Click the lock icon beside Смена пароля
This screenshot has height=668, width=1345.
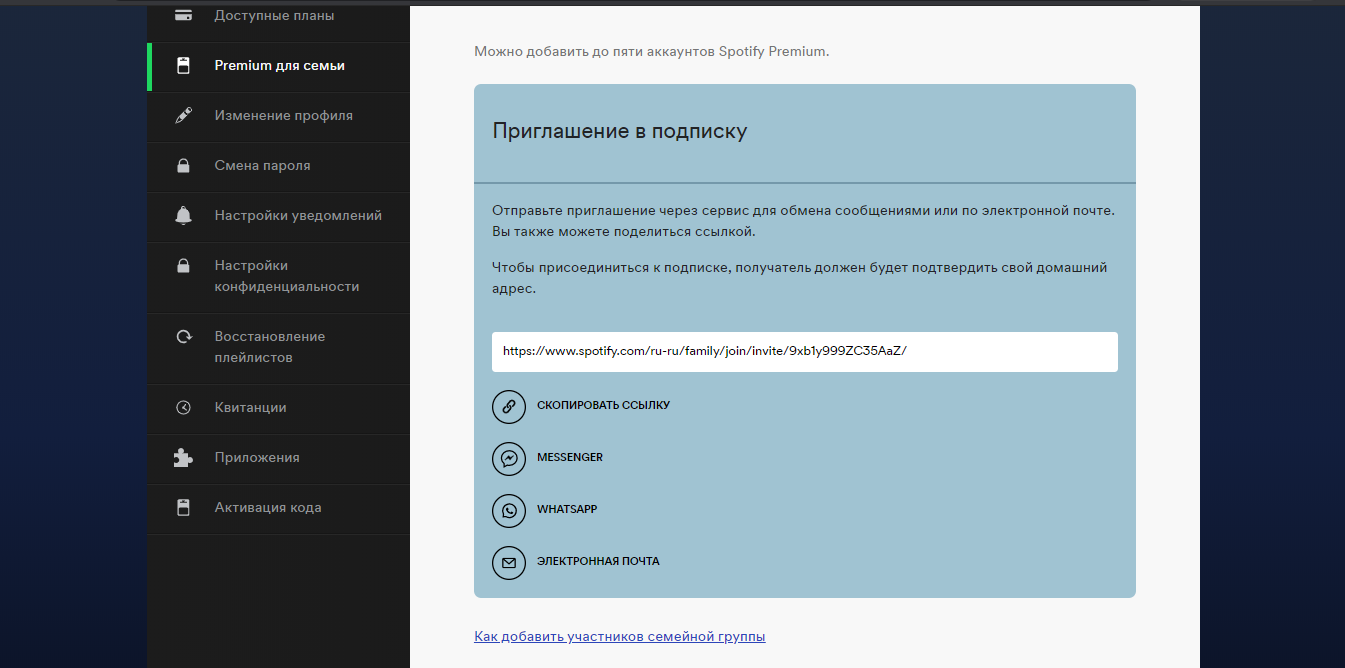tap(183, 166)
